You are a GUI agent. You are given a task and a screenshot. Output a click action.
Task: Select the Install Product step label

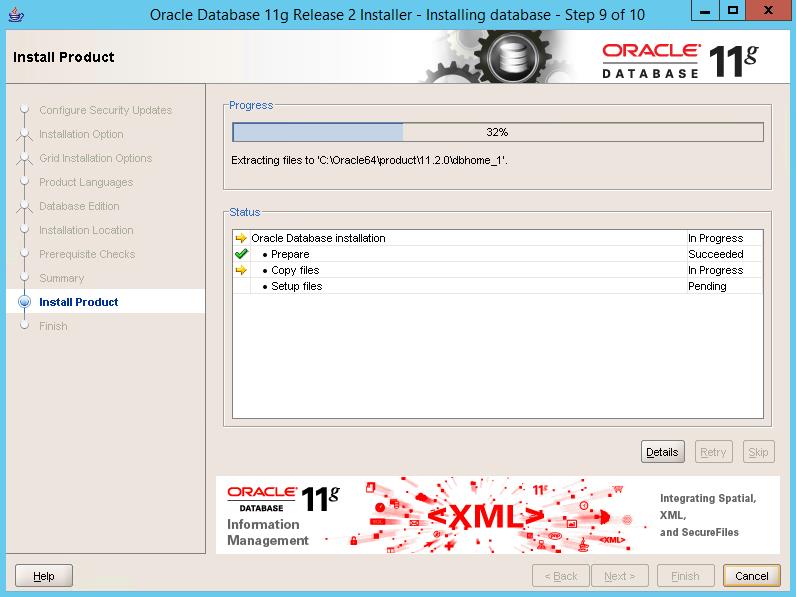click(x=79, y=302)
